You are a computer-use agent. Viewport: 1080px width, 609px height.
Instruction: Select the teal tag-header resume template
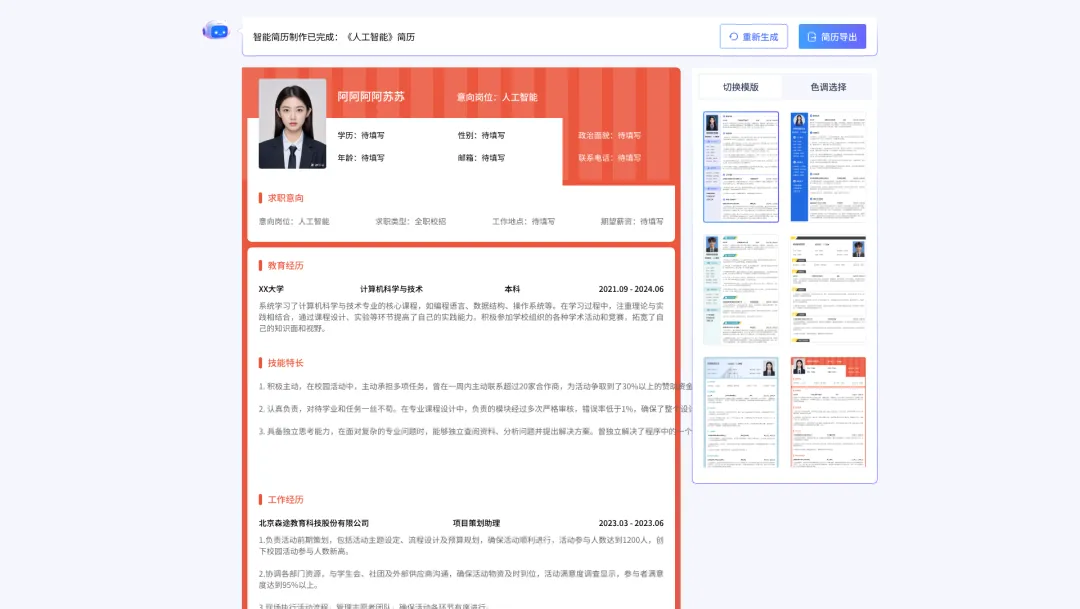(x=741, y=289)
